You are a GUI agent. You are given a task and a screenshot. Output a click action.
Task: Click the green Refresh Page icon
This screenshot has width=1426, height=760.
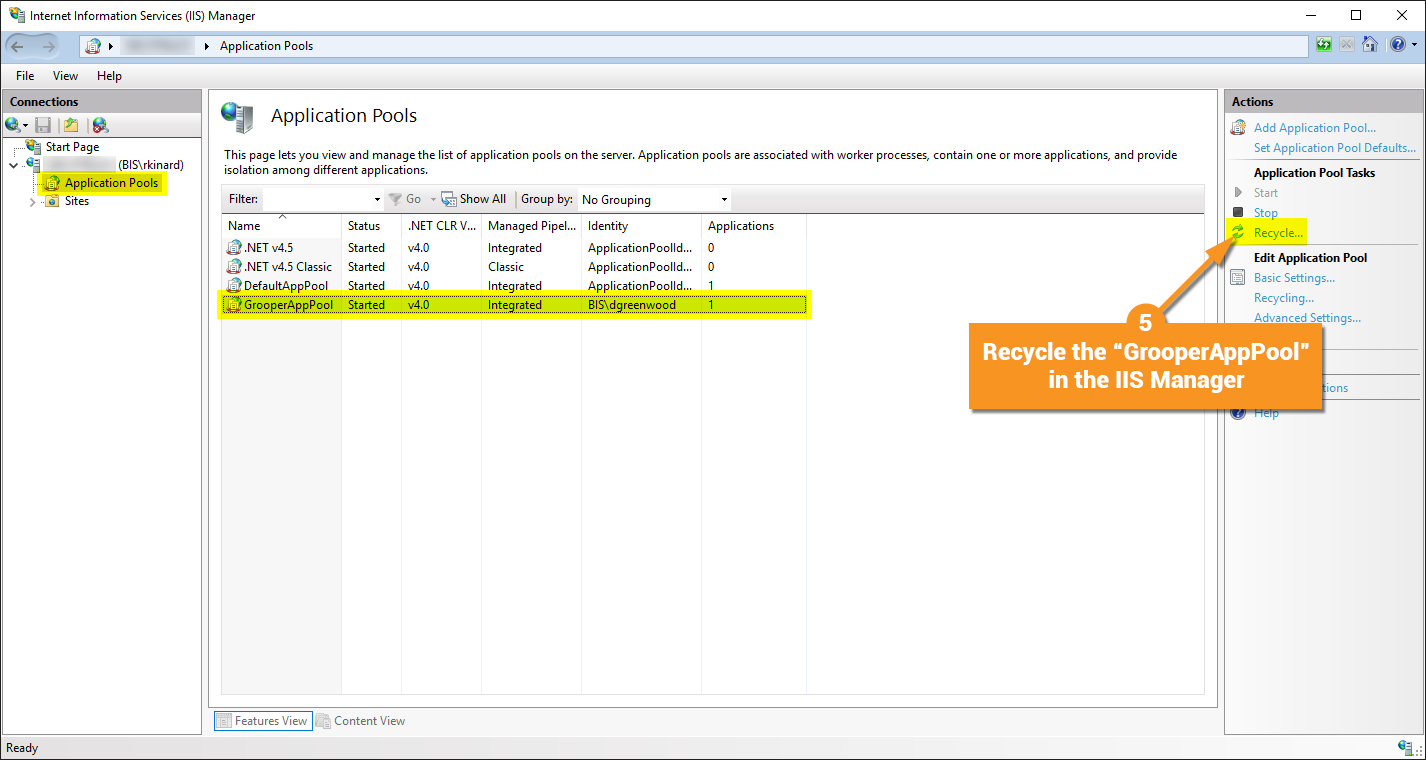point(1324,45)
